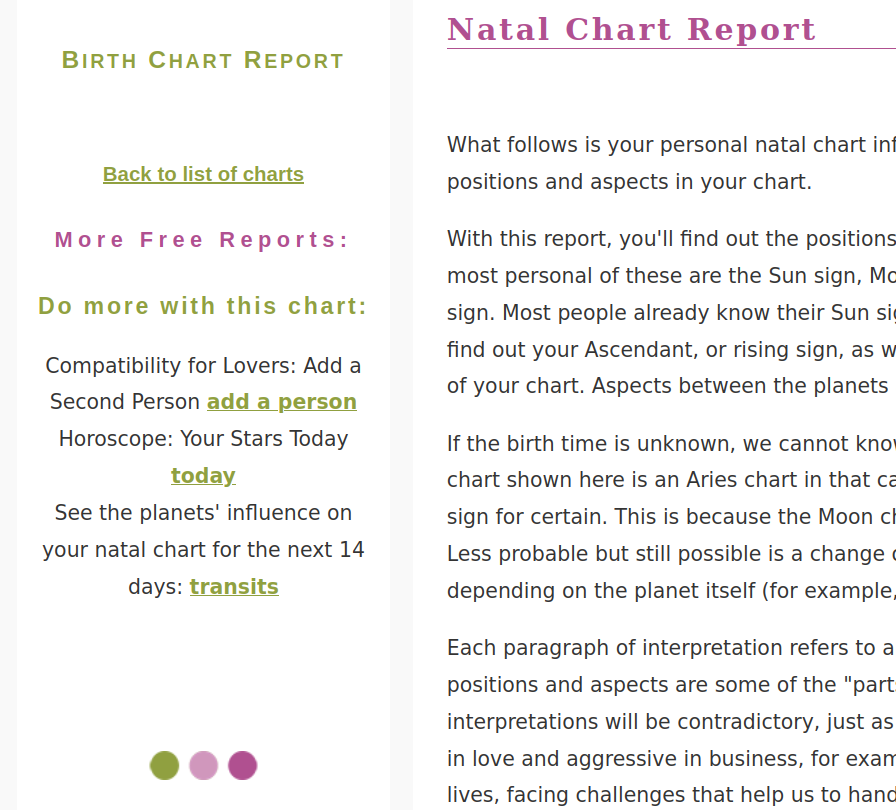Select the dark magenta color dot
The width and height of the screenshot is (896, 810).
click(x=242, y=766)
